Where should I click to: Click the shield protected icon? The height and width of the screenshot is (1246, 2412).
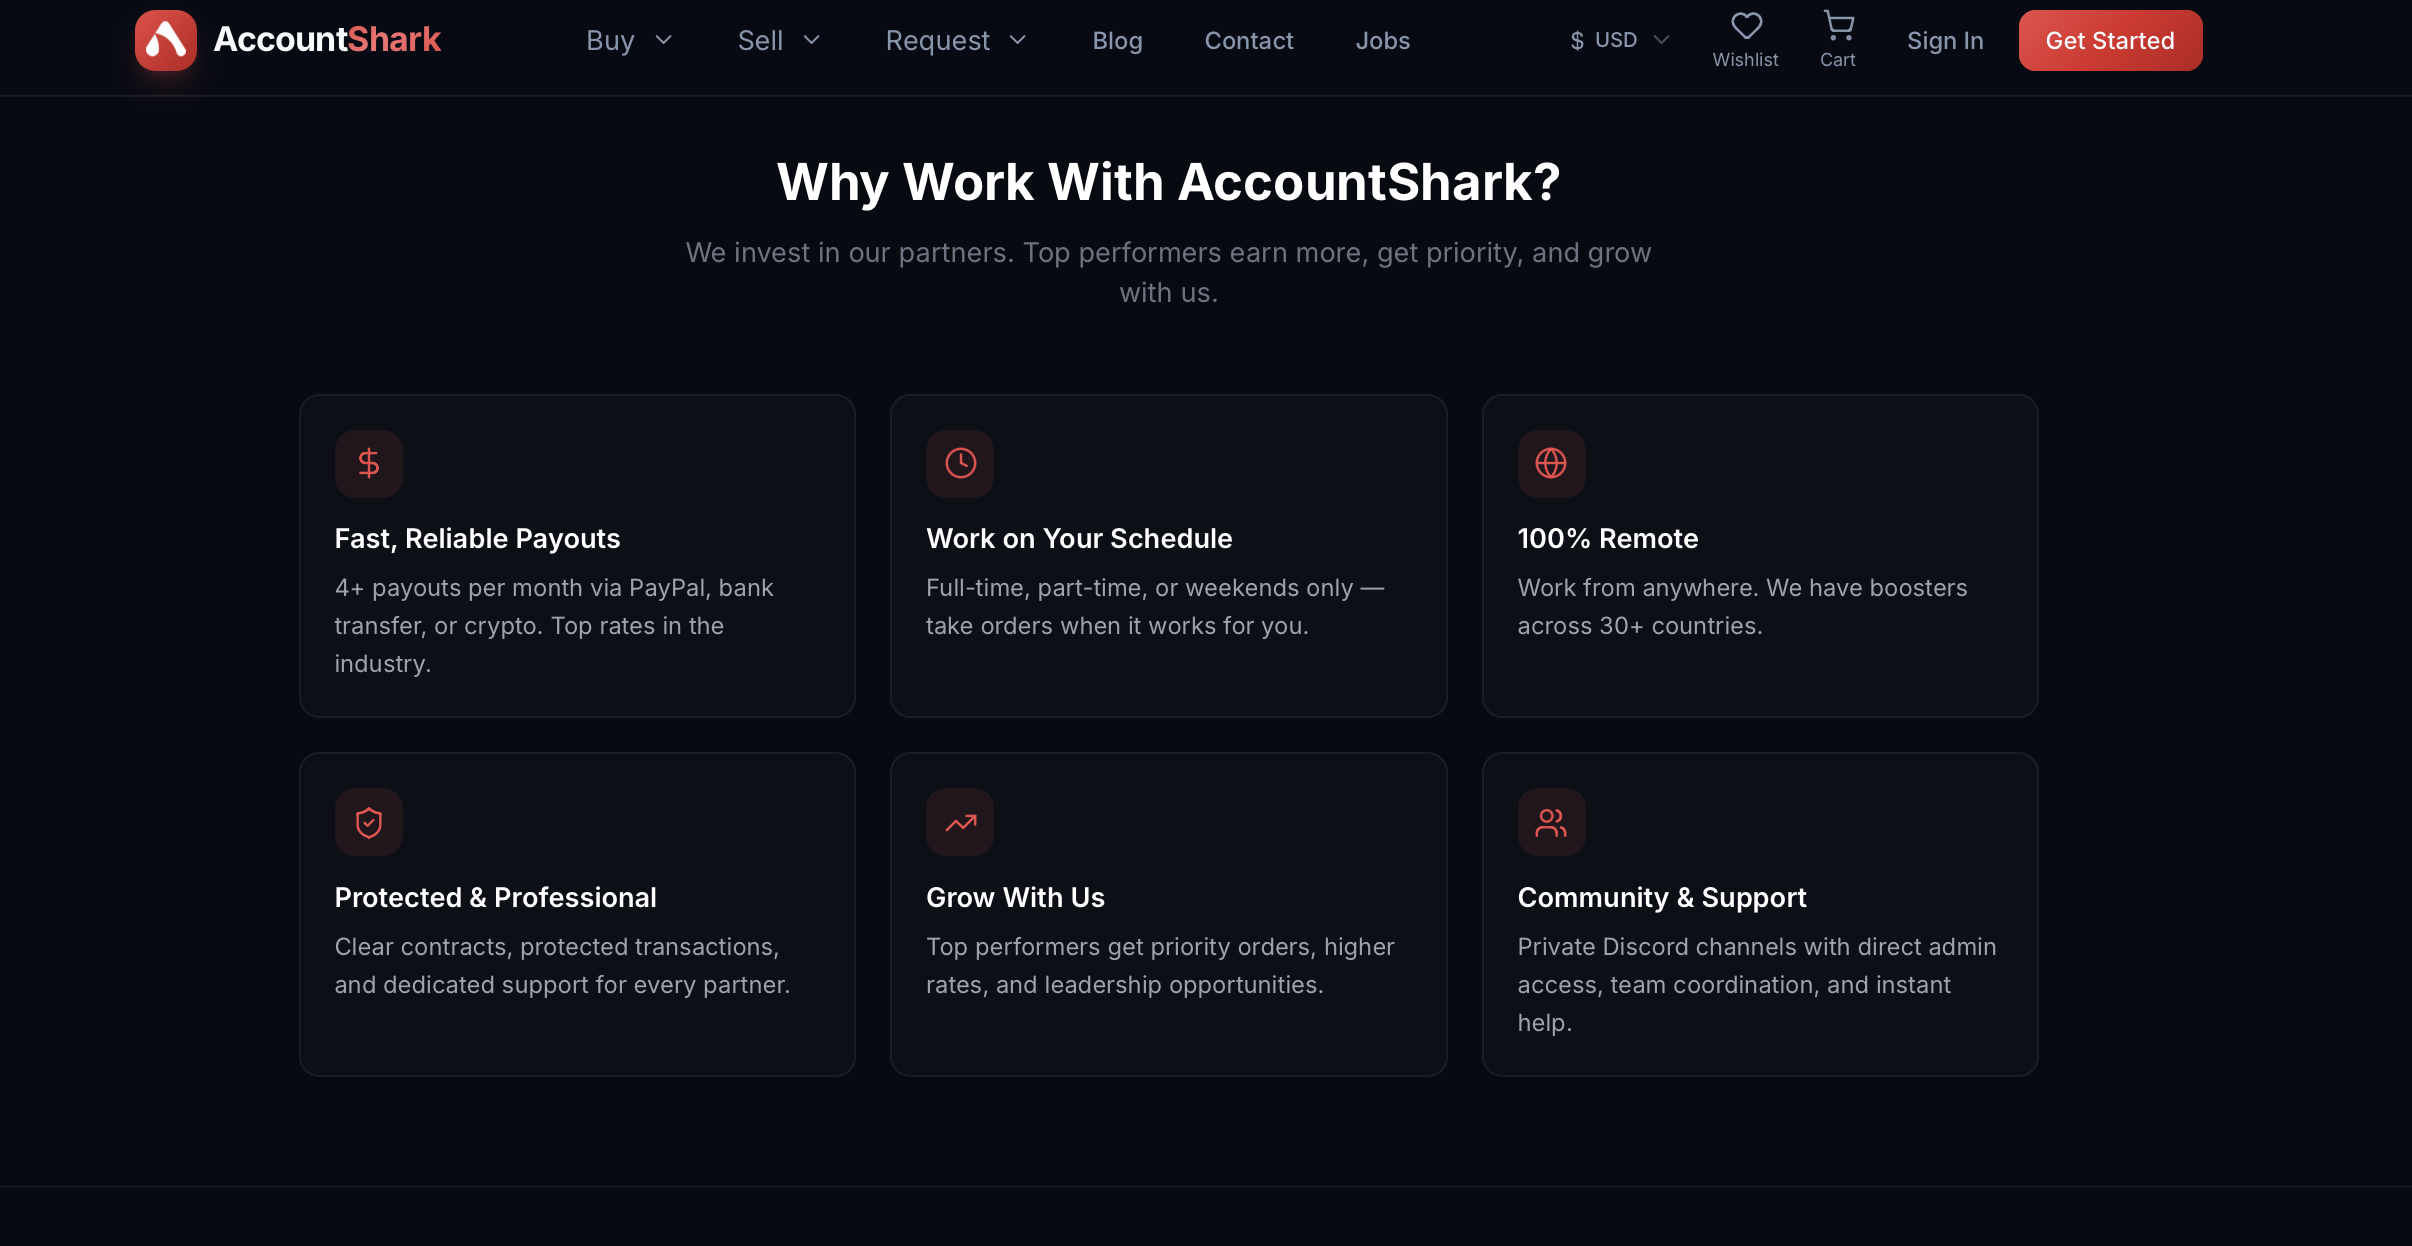pyautogui.click(x=369, y=823)
